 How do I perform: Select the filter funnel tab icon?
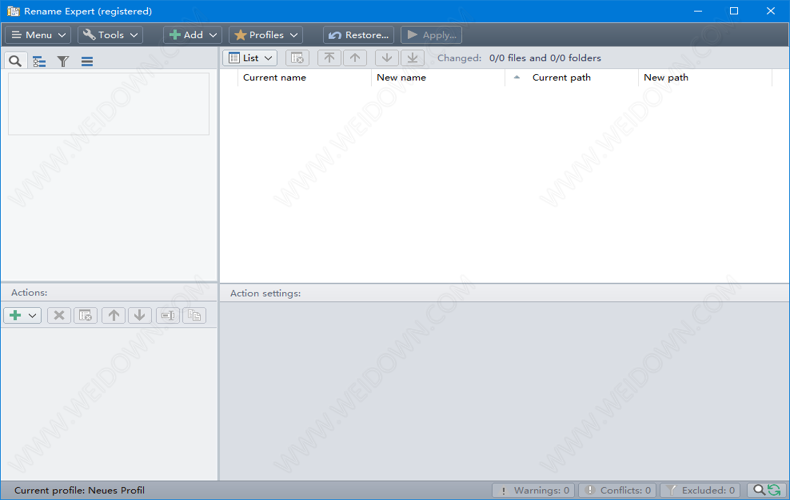[63, 61]
